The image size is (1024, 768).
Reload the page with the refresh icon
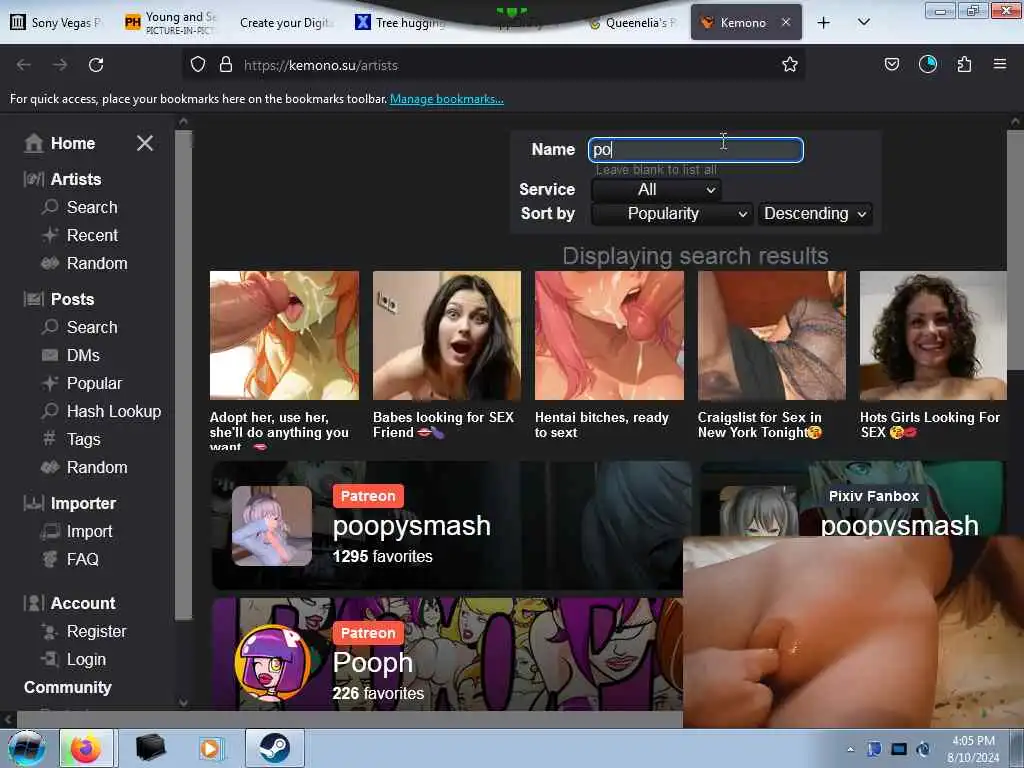pyautogui.click(x=96, y=65)
